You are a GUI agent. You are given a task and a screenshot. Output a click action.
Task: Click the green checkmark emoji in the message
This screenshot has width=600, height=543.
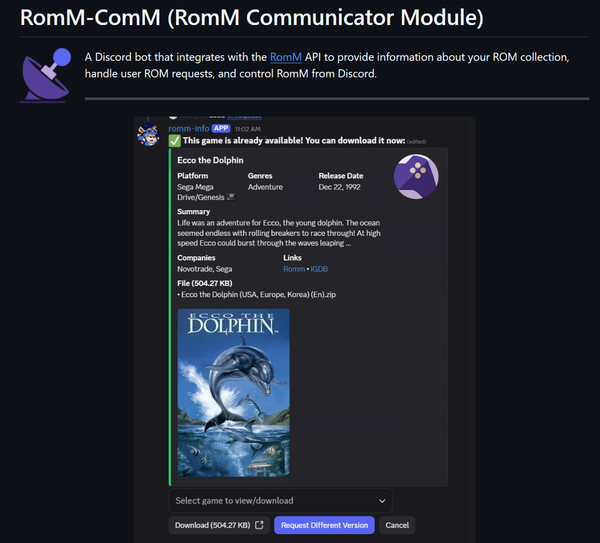[174, 141]
